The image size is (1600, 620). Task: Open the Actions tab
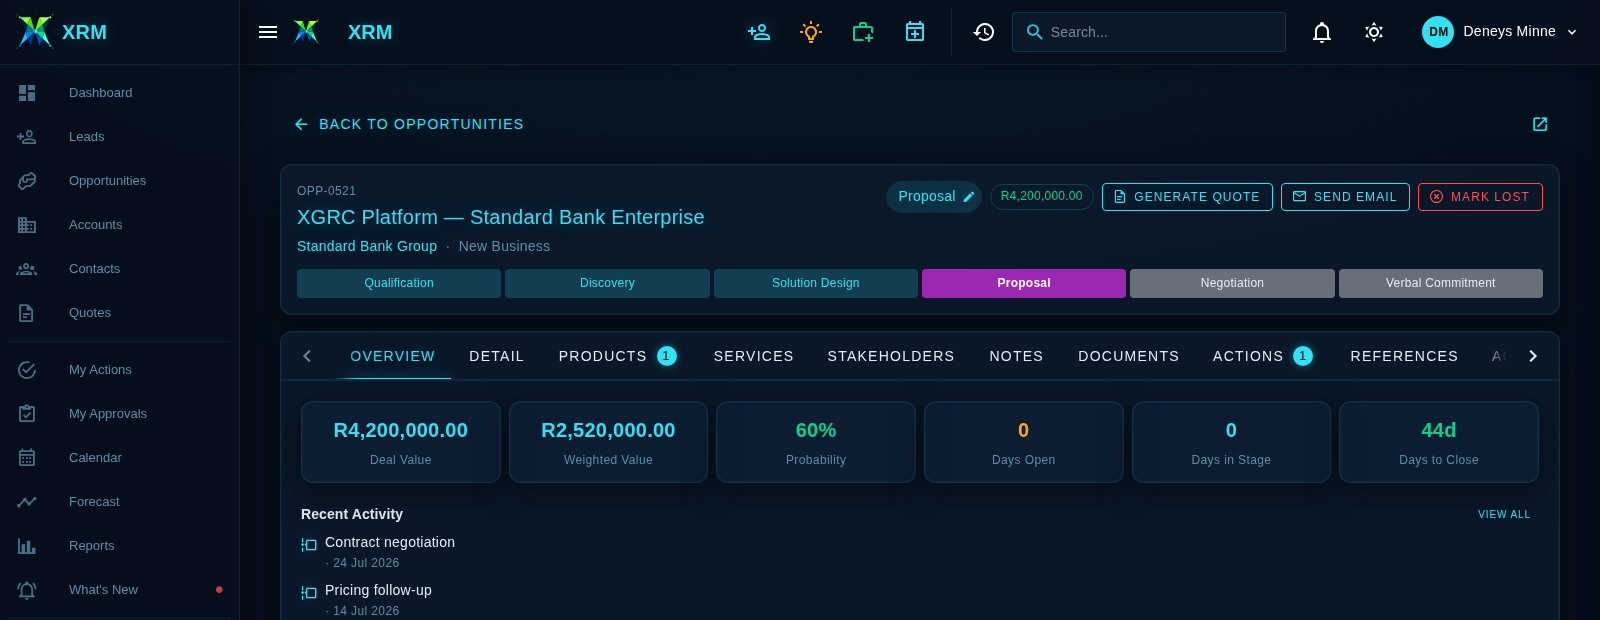[1263, 356]
